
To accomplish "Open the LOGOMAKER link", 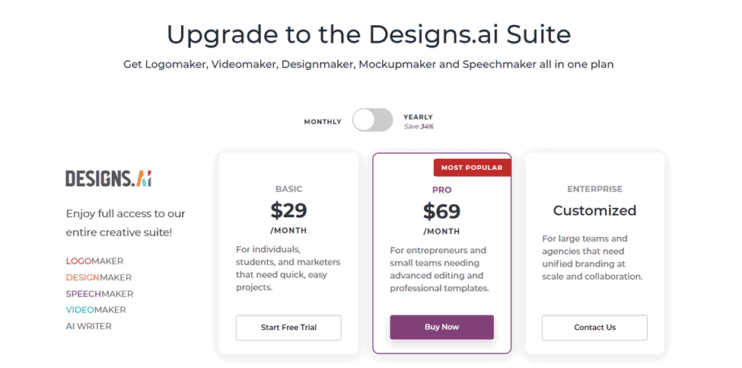I will click(95, 261).
